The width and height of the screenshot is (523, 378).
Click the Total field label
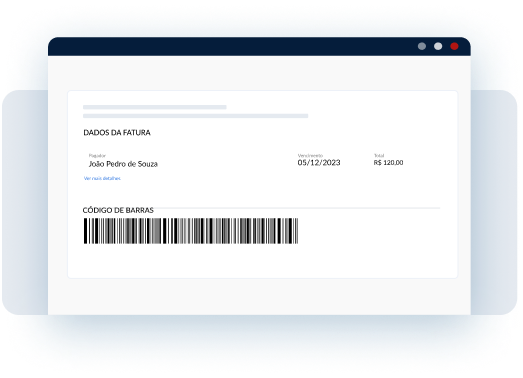point(379,155)
